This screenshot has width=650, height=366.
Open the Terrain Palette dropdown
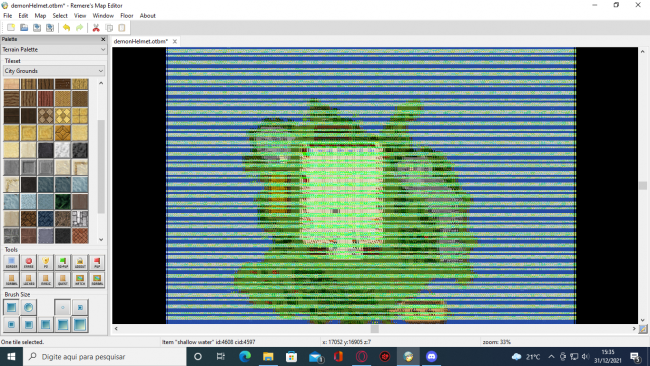(x=53, y=49)
